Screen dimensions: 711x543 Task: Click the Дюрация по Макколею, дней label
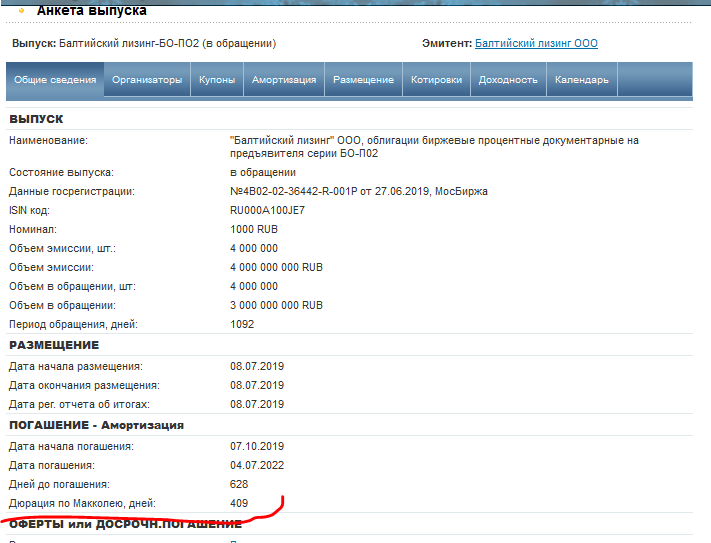click(x=82, y=504)
